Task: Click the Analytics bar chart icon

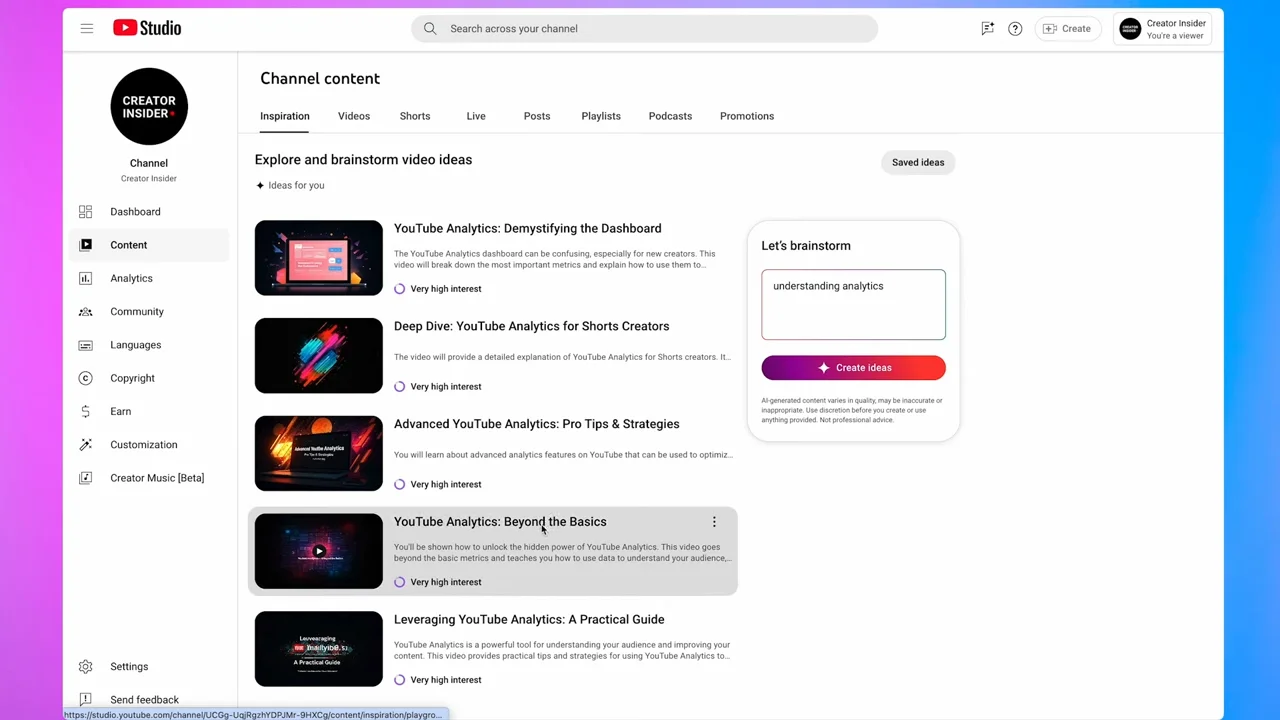Action: pyautogui.click(x=85, y=278)
